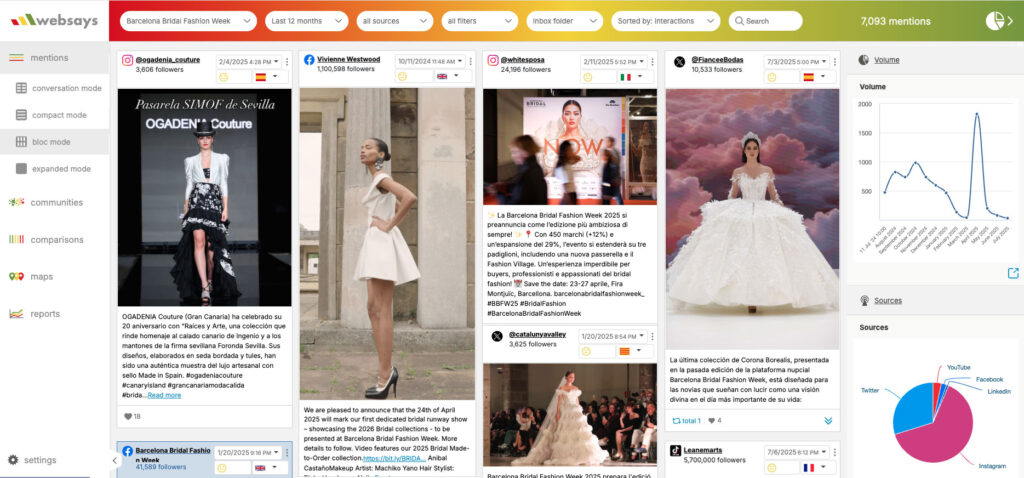Open the kebab menu on @FianceeBodas card
This screenshot has width=1024, height=478.
(x=836, y=61)
